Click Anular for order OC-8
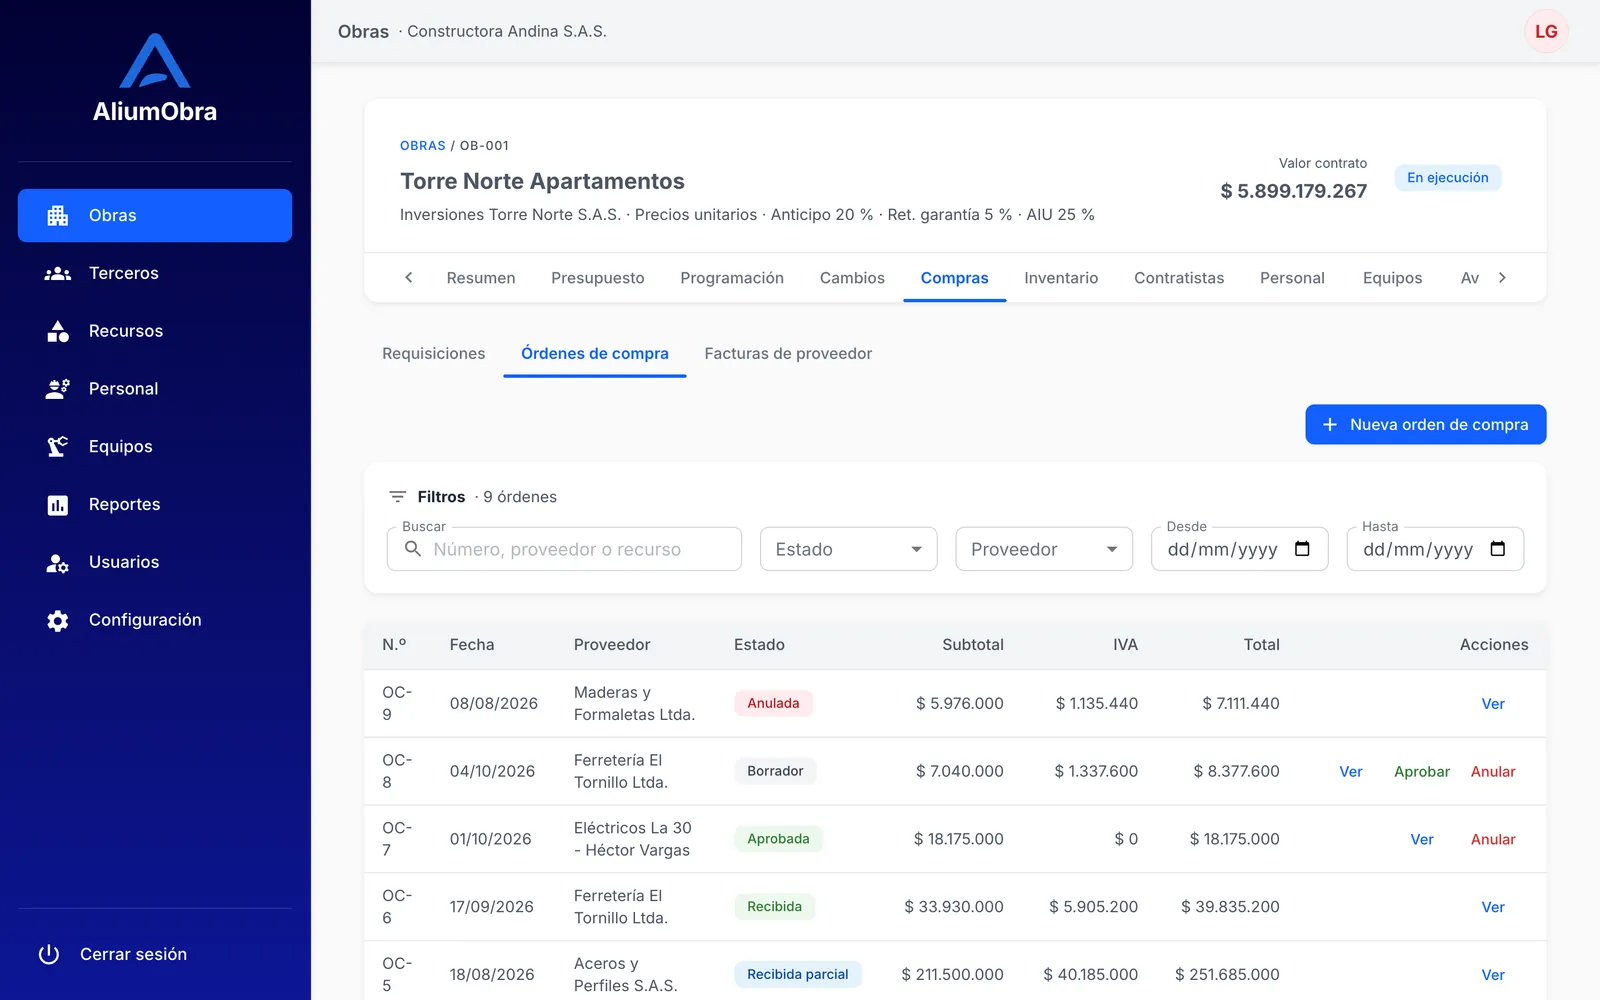Image resolution: width=1600 pixels, height=1000 pixels. coord(1493,772)
